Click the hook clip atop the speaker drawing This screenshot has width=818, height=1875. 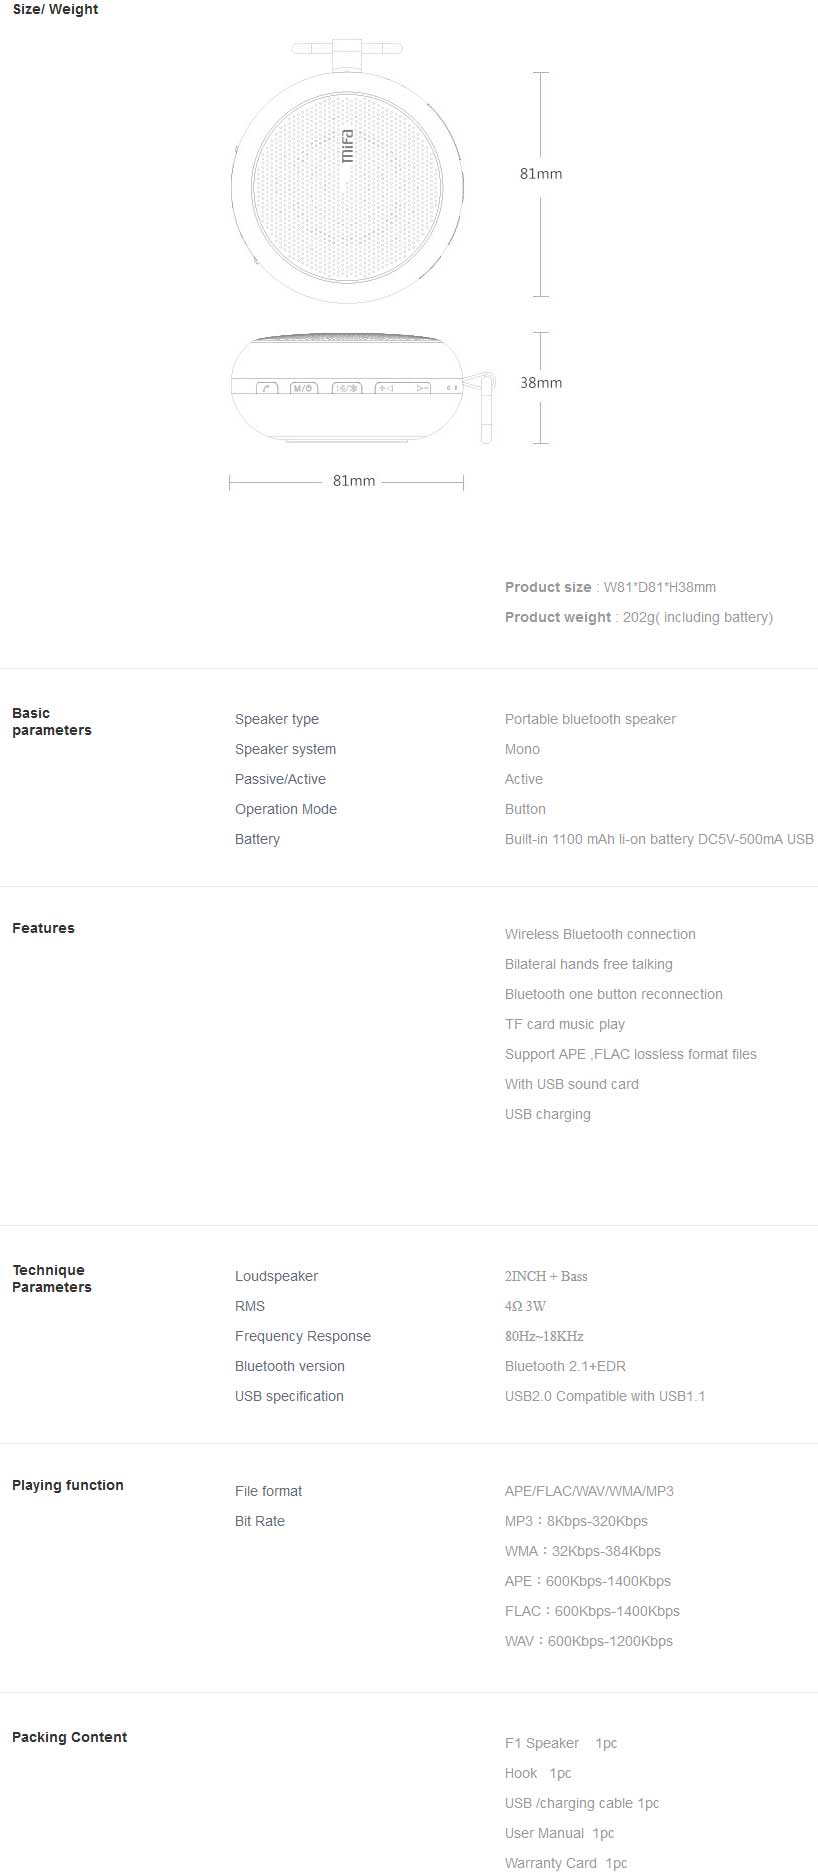(x=346, y=52)
